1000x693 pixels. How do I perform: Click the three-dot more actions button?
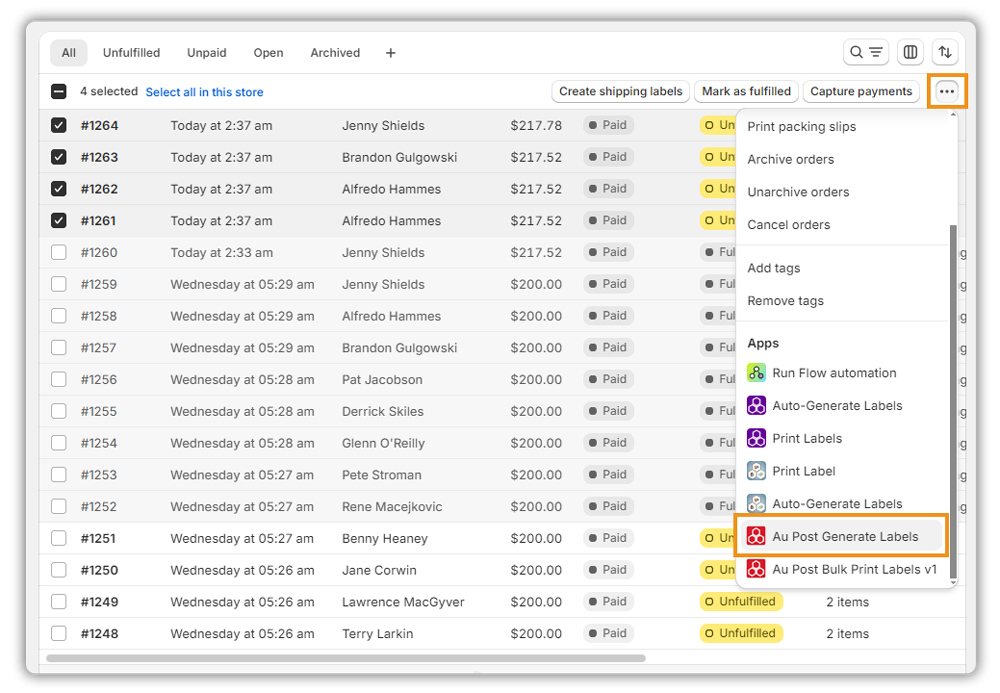click(x=946, y=91)
